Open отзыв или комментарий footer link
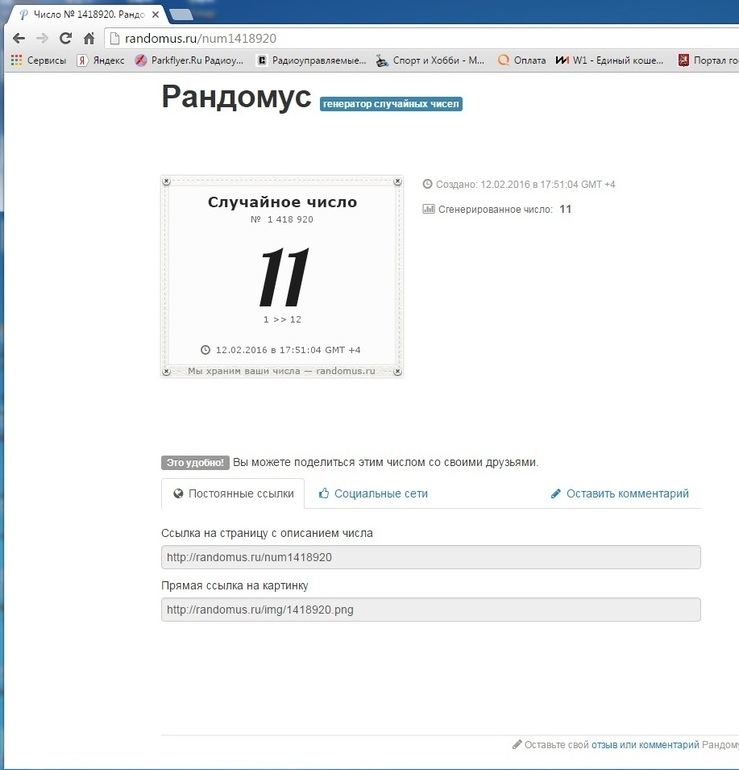This screenshot has width=739, height=770. pyautogui.click(x=644, y=745)
